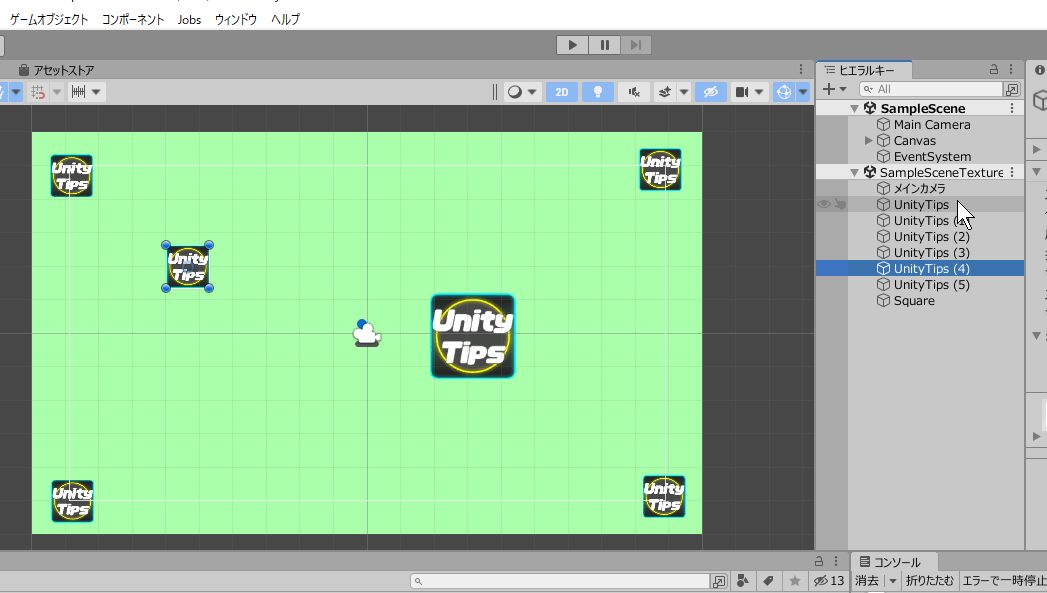Viewport: 1047px width, 593px height.
Task: Click the 消去 button in the console
Action: 866,581
